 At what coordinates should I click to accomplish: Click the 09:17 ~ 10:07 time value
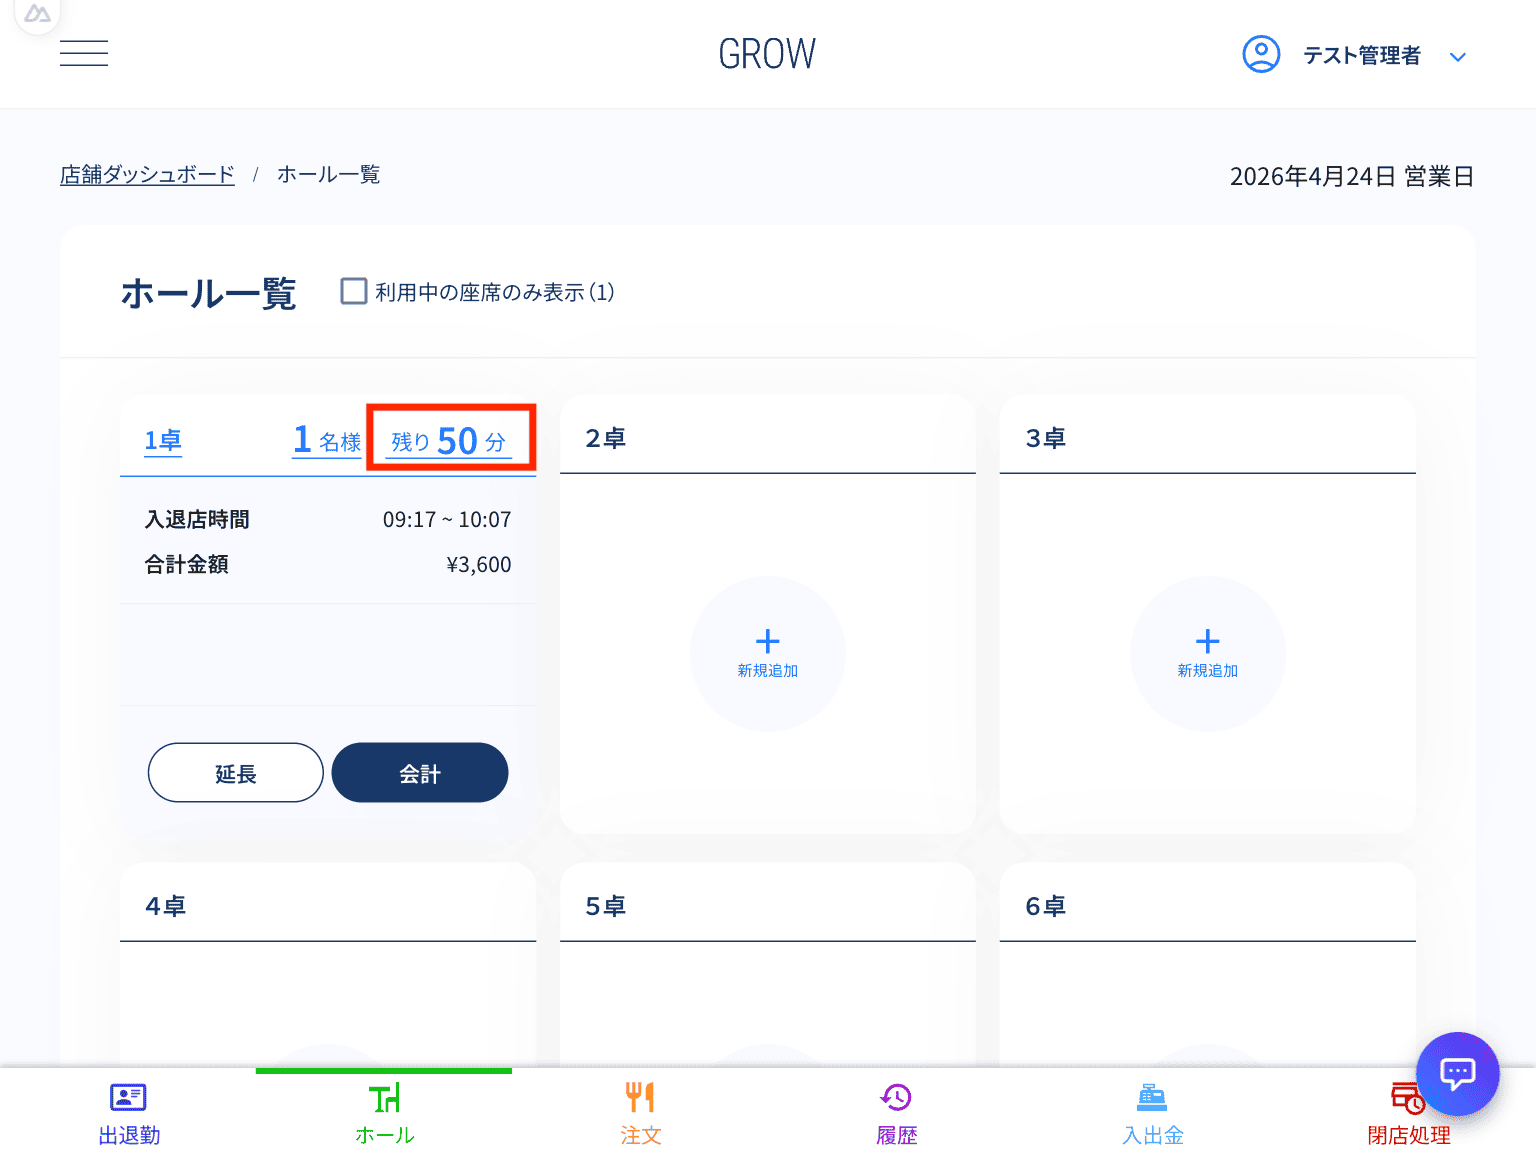(x=447, y=520)
